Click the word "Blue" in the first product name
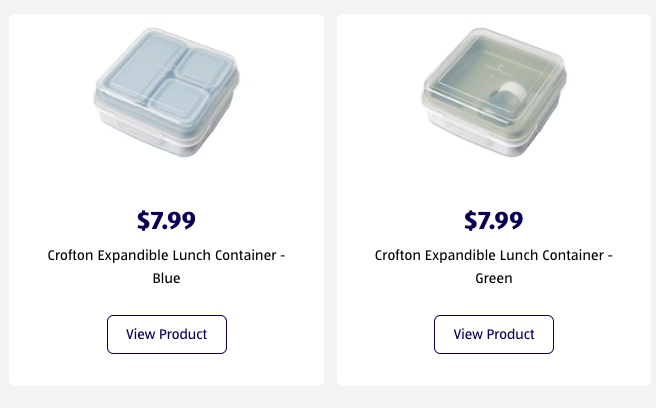The width and height of the screenshot is (656, 408). pos(167,279)
